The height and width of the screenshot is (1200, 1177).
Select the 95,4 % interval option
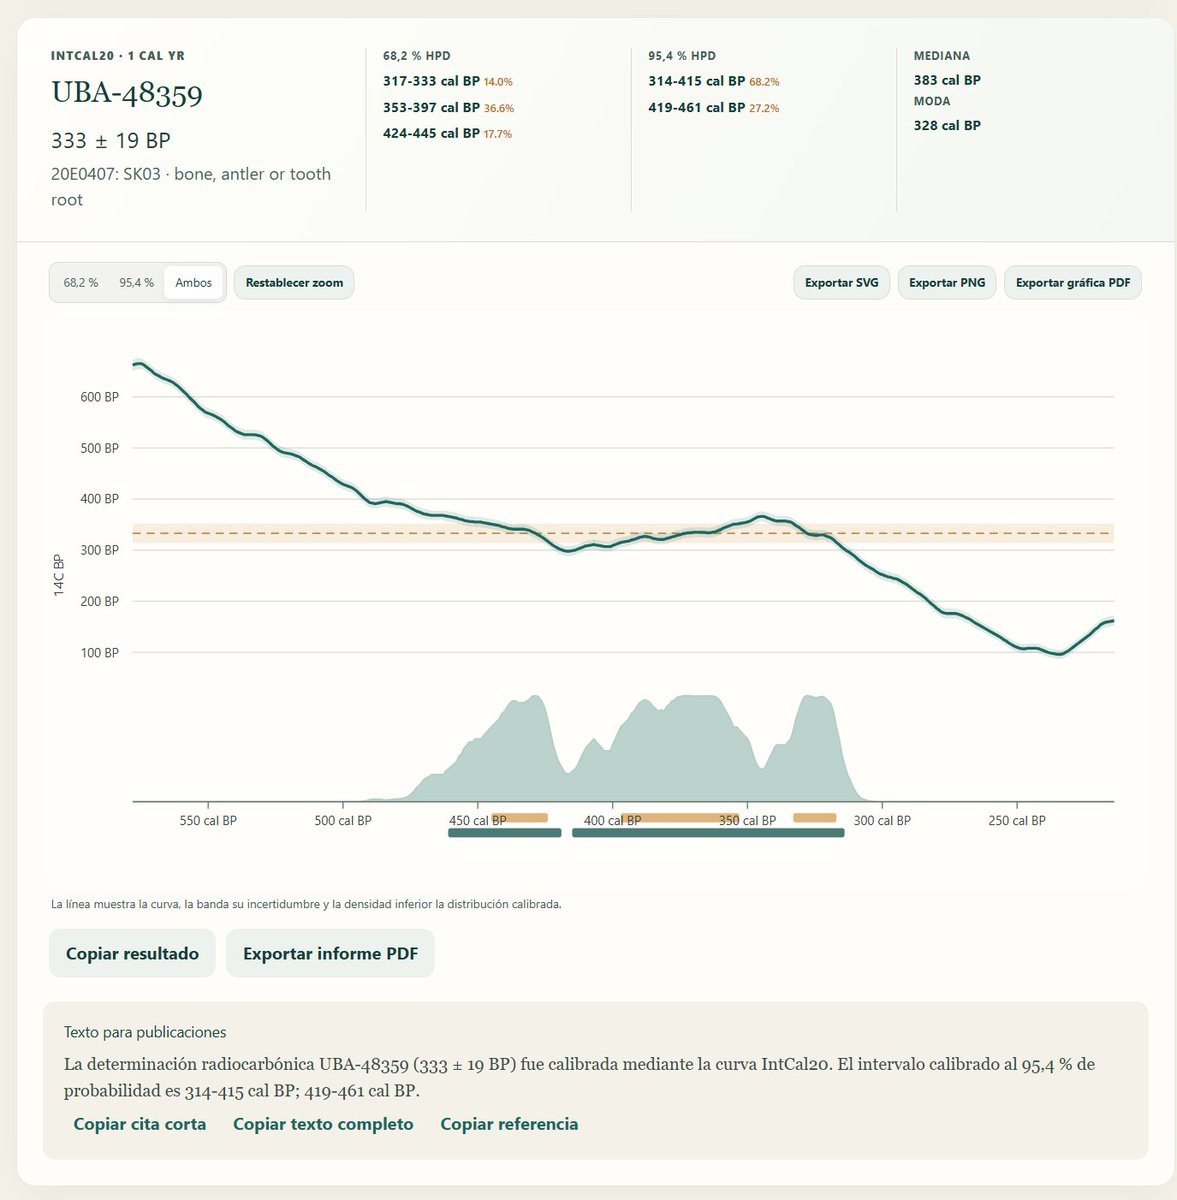tap(136, 283)
